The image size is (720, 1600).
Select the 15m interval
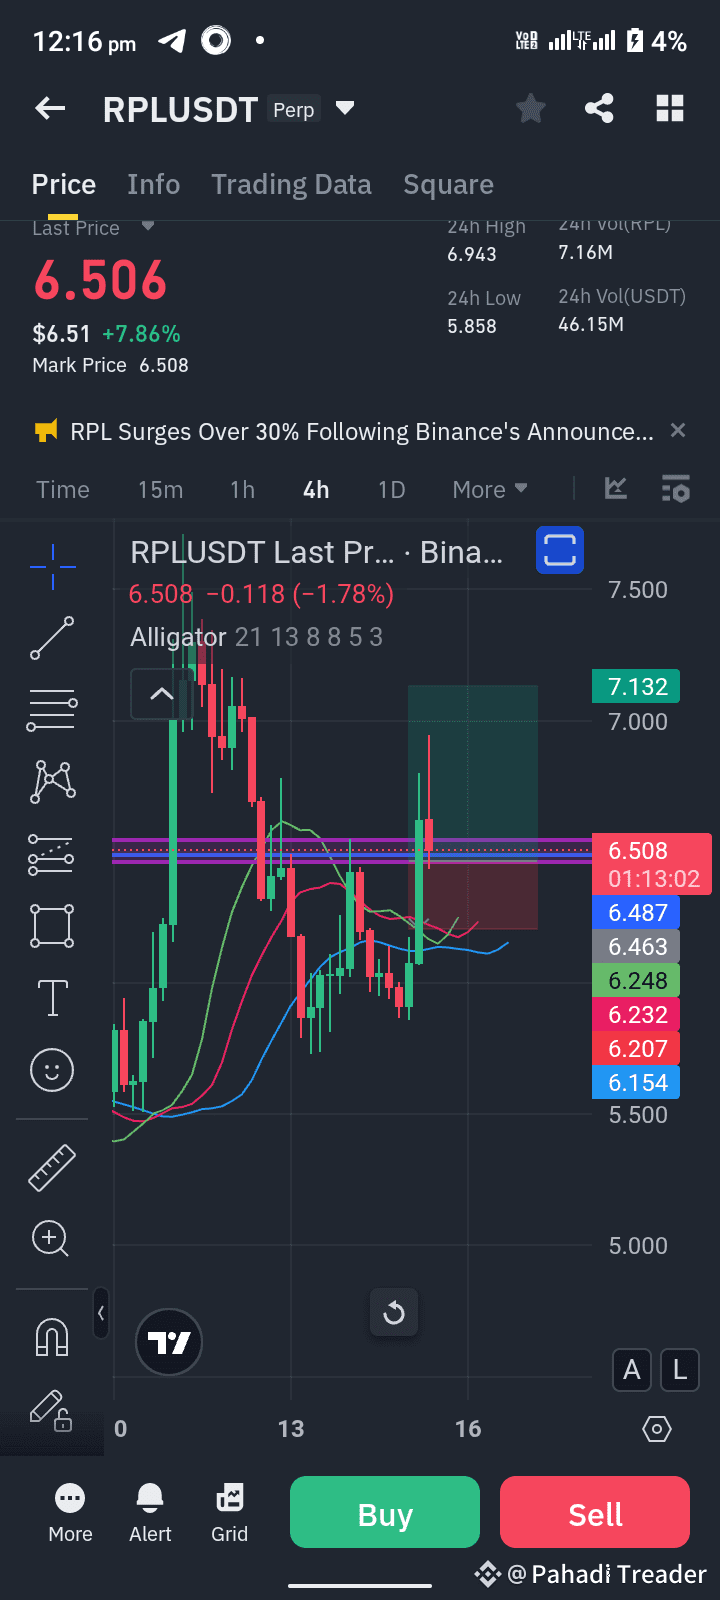pyautogui.click(x=160, y=489)
